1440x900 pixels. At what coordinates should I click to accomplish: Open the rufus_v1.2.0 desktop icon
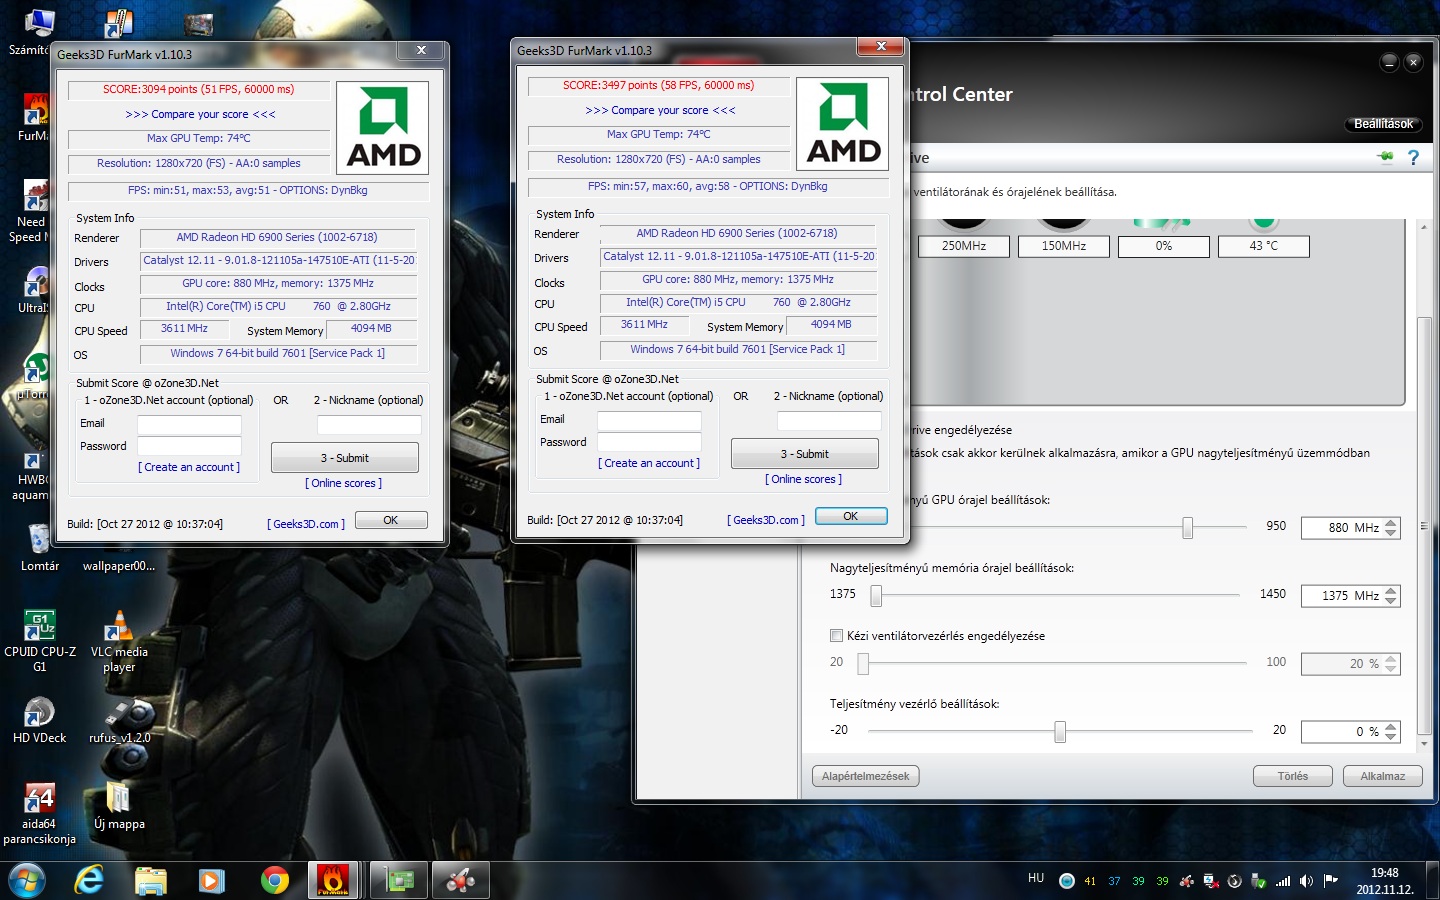point(119,720)
